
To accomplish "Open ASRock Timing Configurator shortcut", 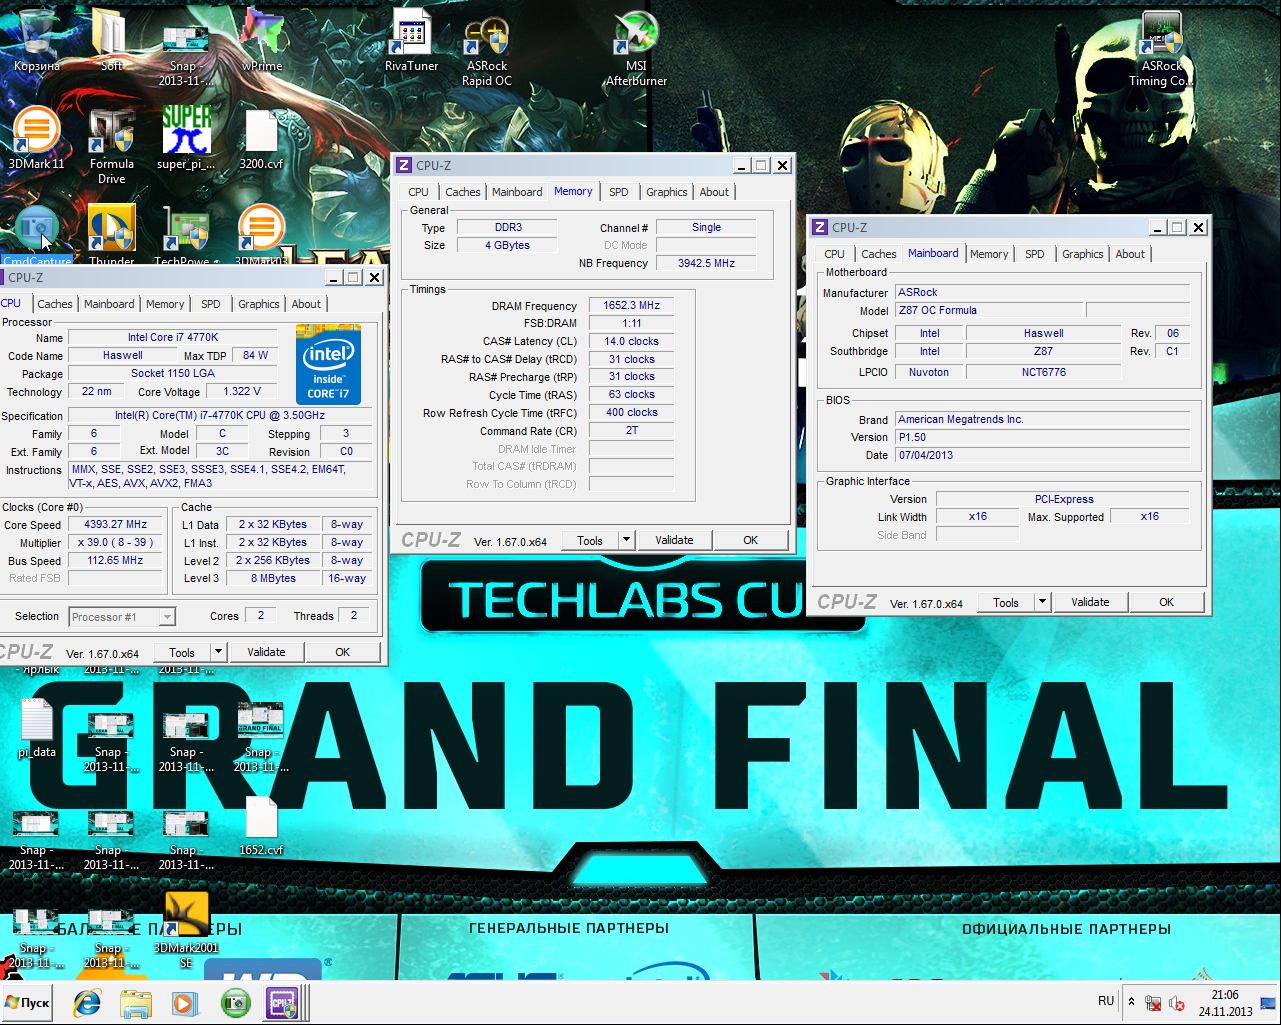I will 1161,50.
